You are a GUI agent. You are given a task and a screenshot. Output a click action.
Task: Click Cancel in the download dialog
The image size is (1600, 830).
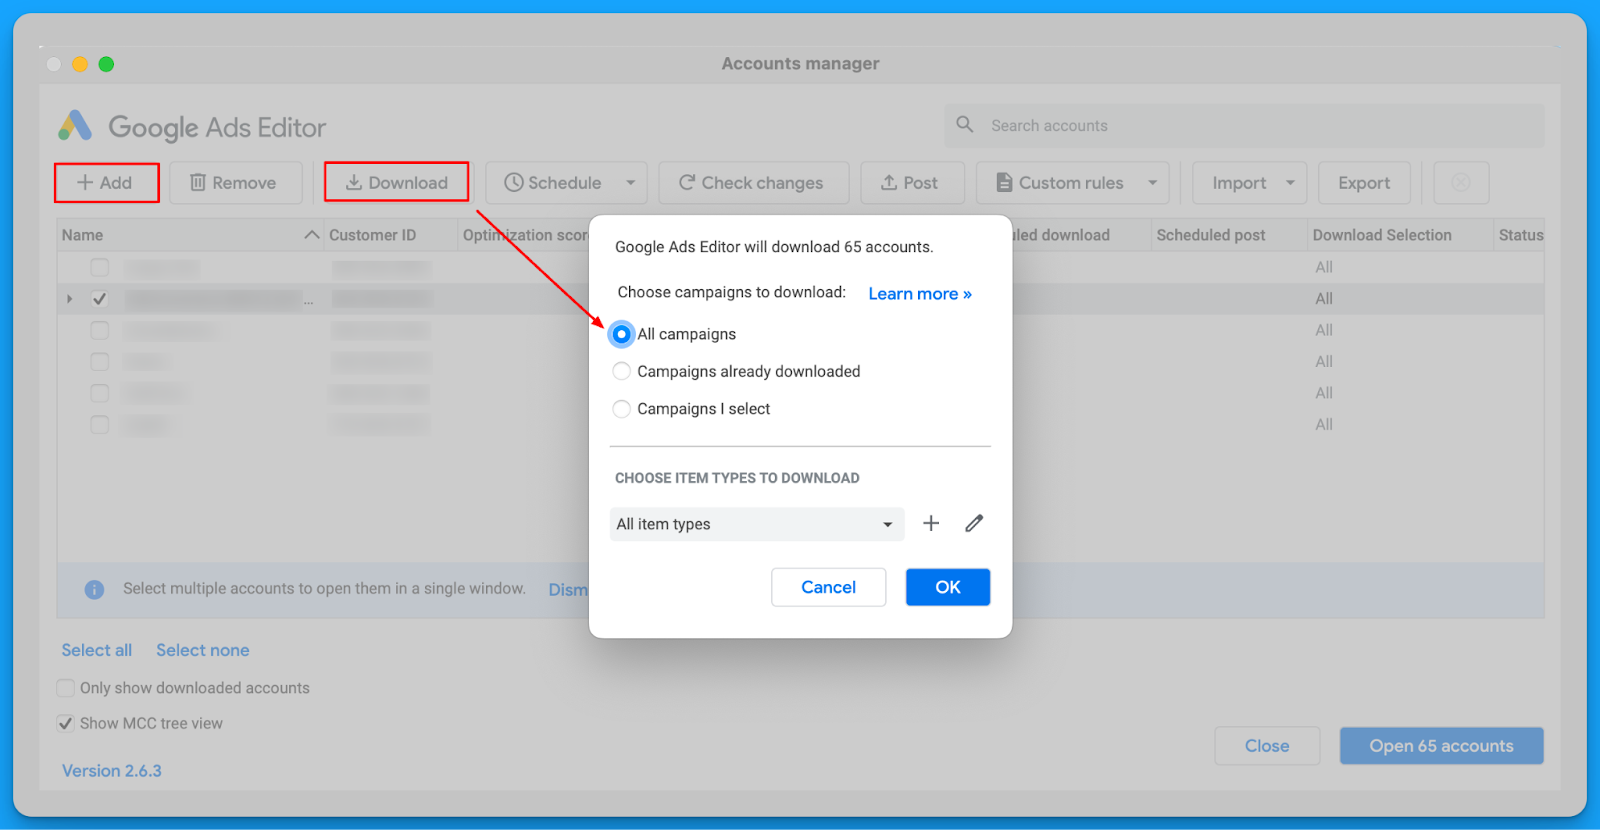coord(828,587)
